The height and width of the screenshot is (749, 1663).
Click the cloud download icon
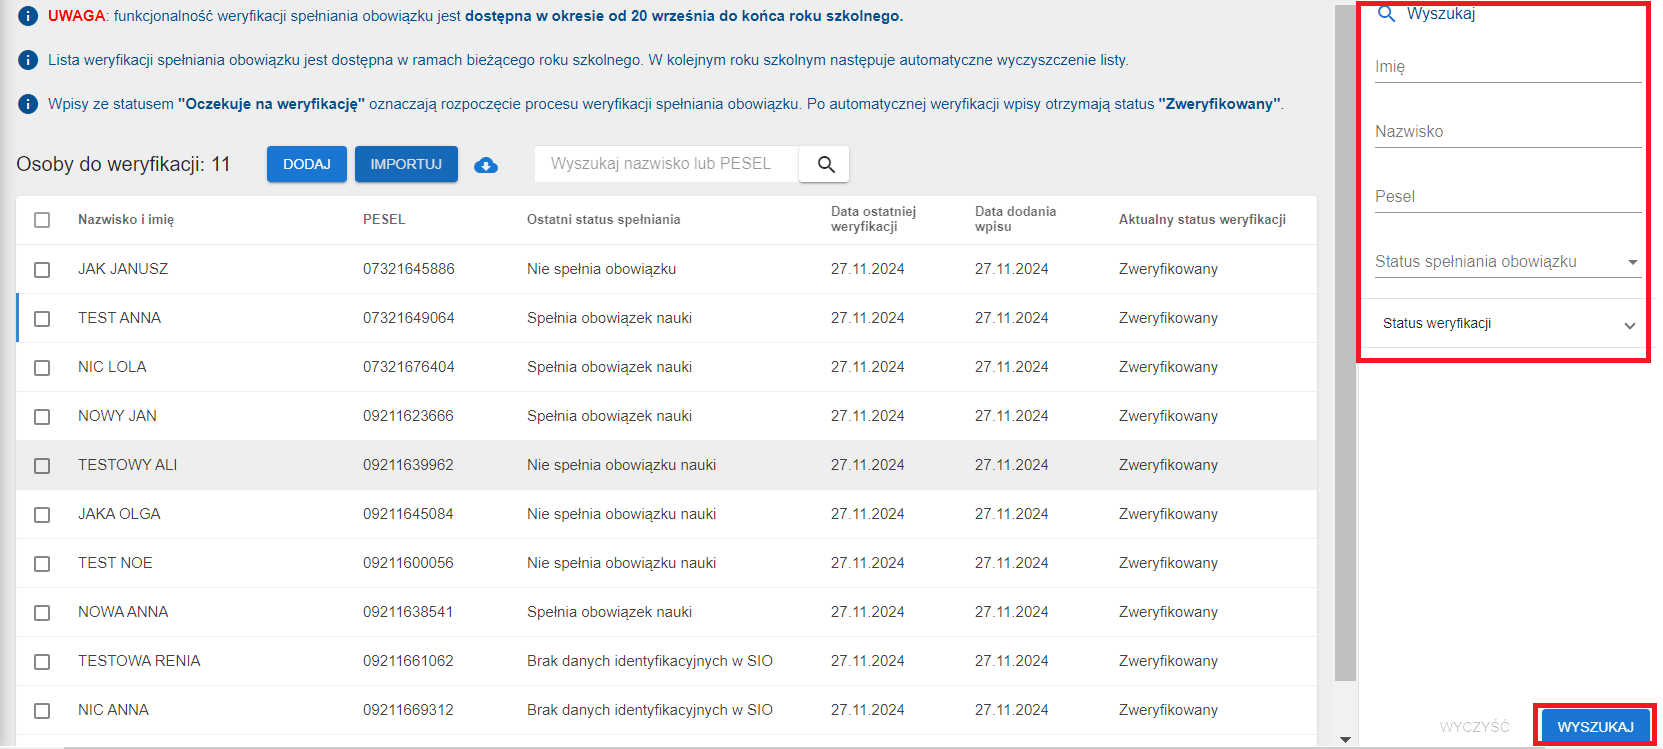[x=486, y=165]
